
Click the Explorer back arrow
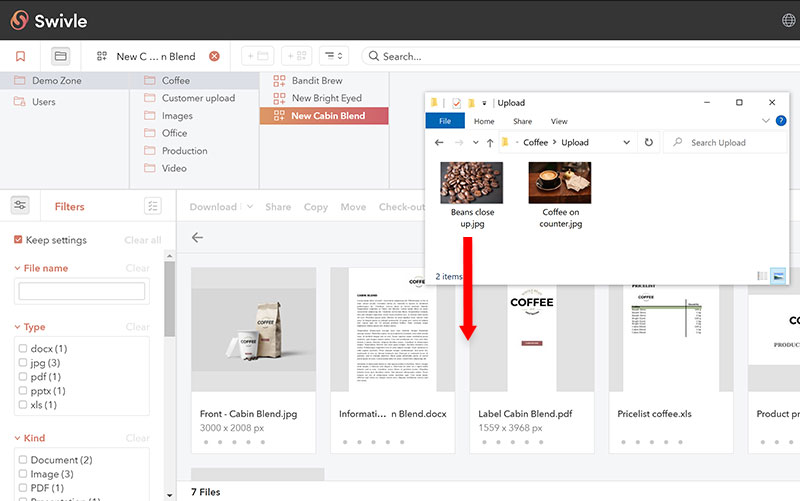coord(439,142)
